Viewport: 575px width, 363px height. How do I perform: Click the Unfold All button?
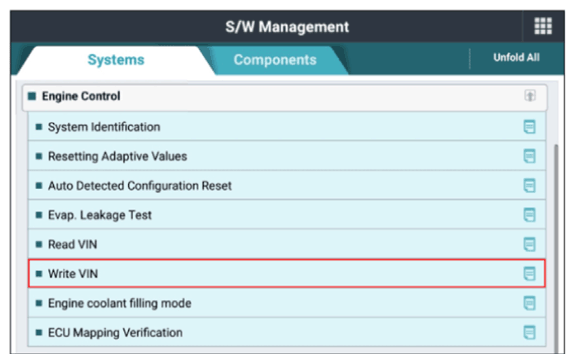coord(516,58)
